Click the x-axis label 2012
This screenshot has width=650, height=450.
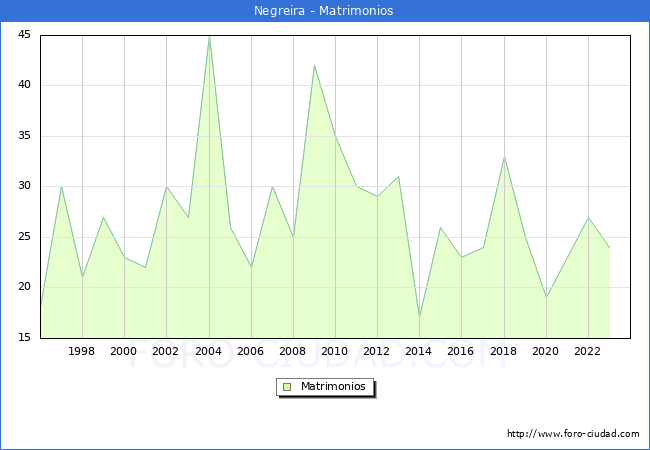(376, 351)
